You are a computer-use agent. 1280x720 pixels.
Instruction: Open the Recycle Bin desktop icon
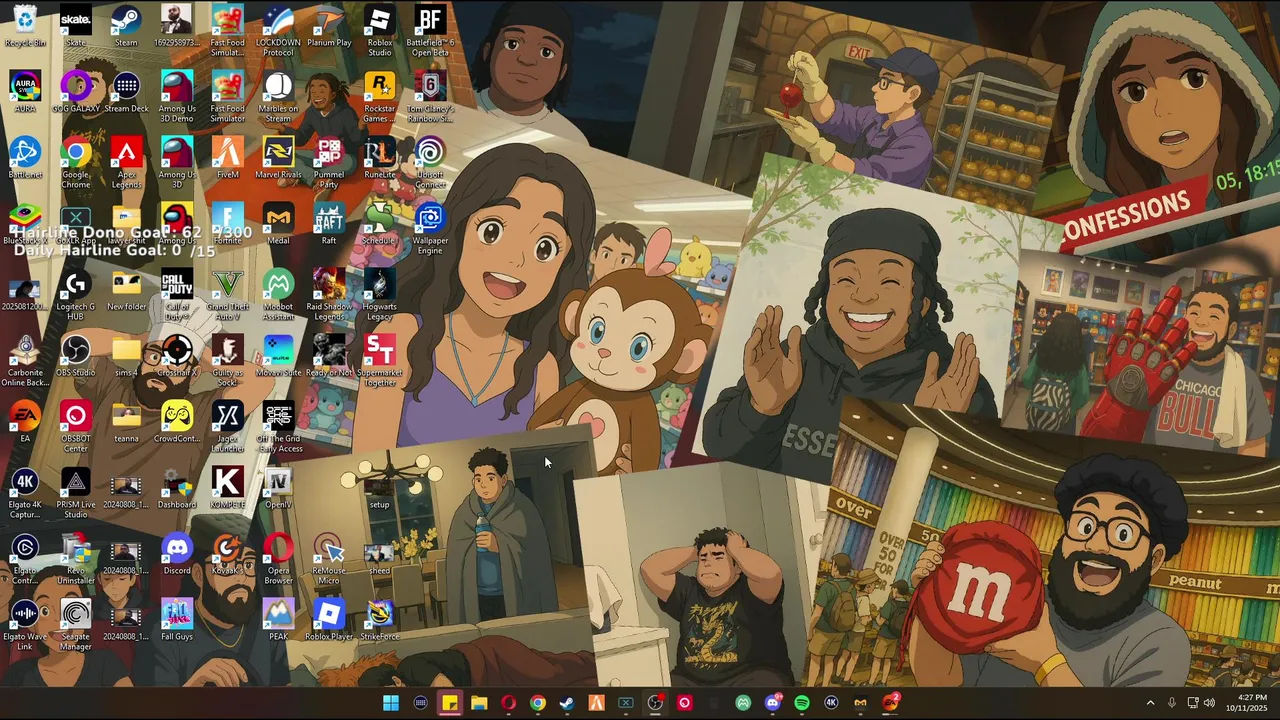pos(25,26)
